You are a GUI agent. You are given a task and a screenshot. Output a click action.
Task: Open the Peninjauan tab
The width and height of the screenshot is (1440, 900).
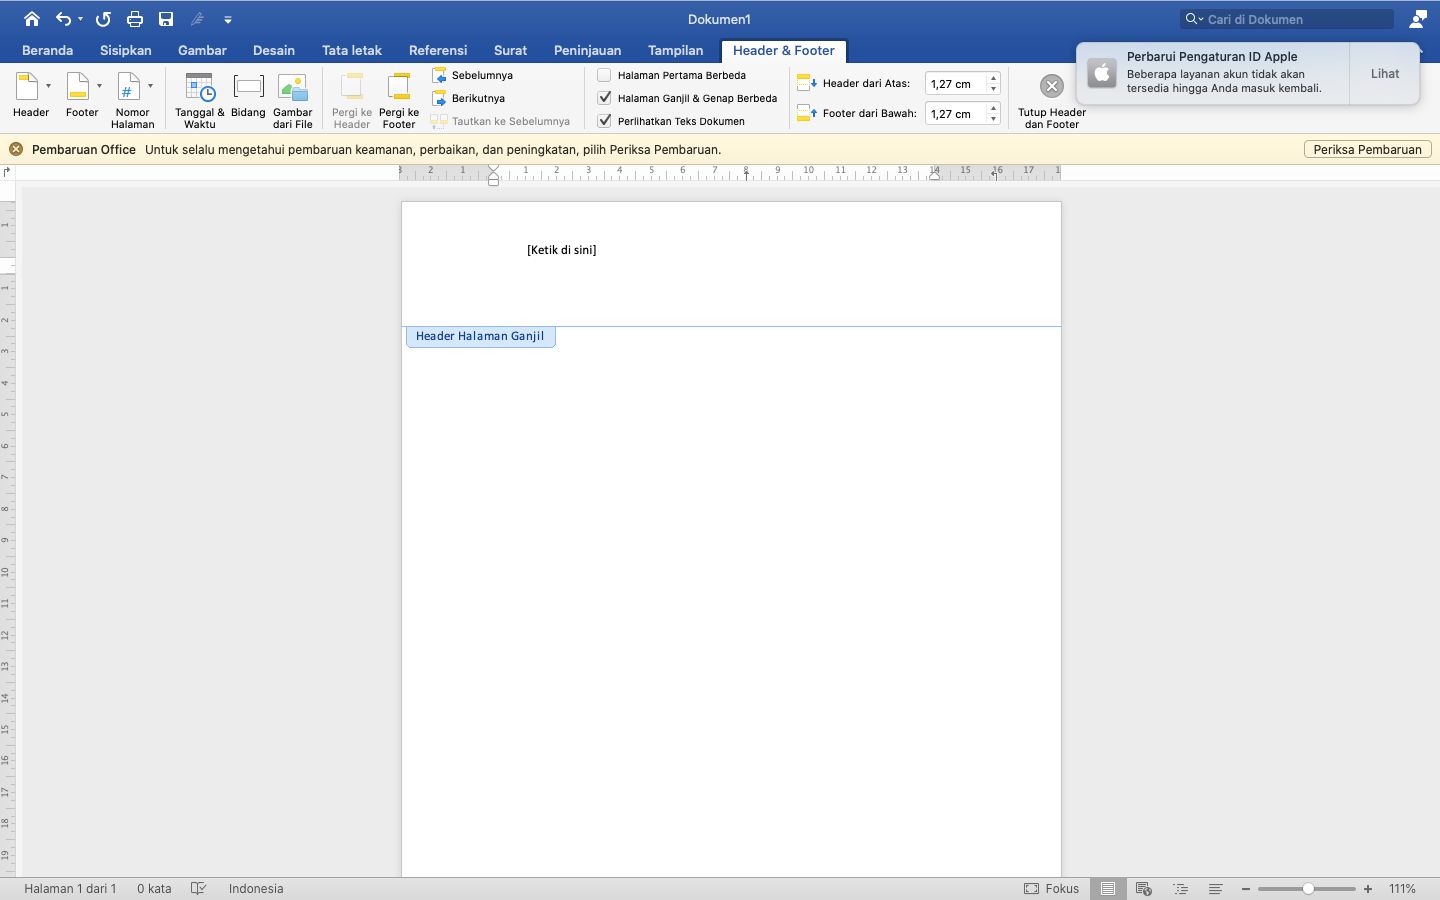(588, 50)
